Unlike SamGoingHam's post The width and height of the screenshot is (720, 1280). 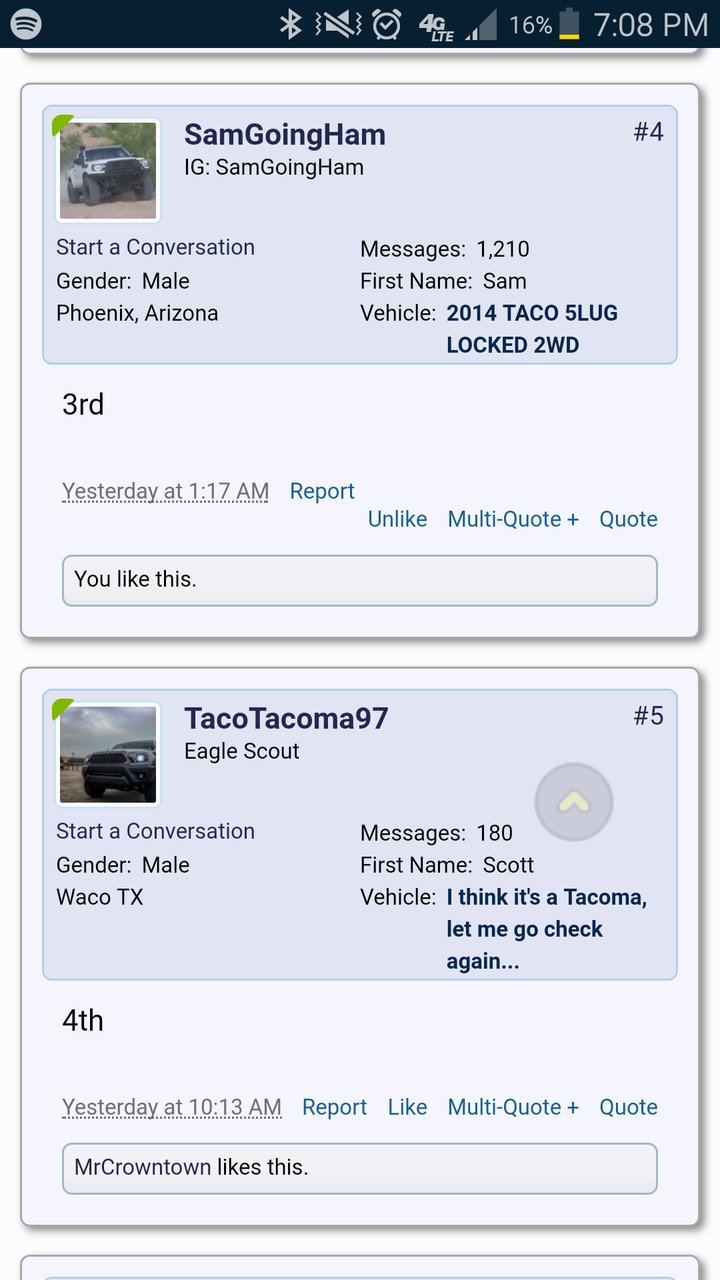pos(397,519)
